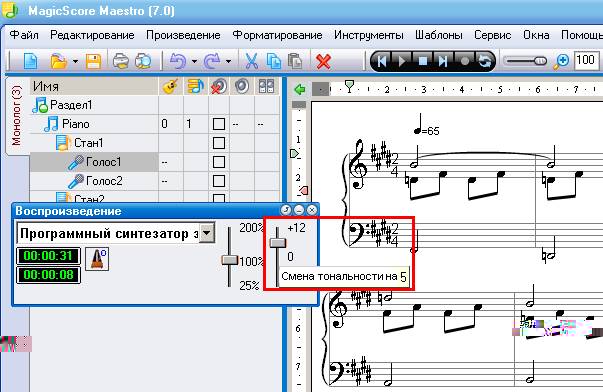The height and width of the screenshot is (392, 603).
Task: Check the Голос1 row checkbox
Action: [218, 162]
